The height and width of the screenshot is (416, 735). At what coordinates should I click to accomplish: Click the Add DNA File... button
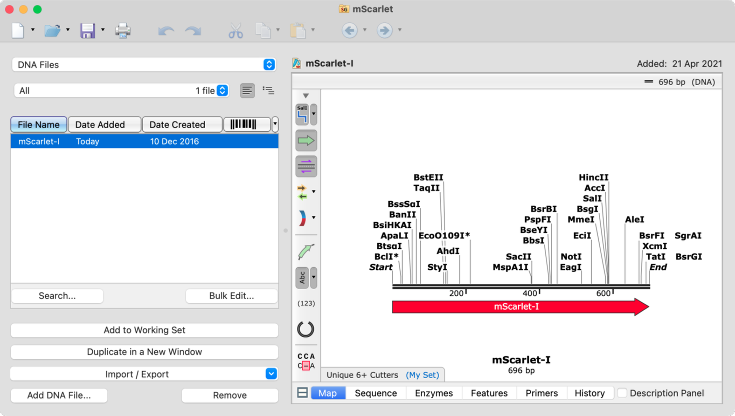(x=59, y=395)
